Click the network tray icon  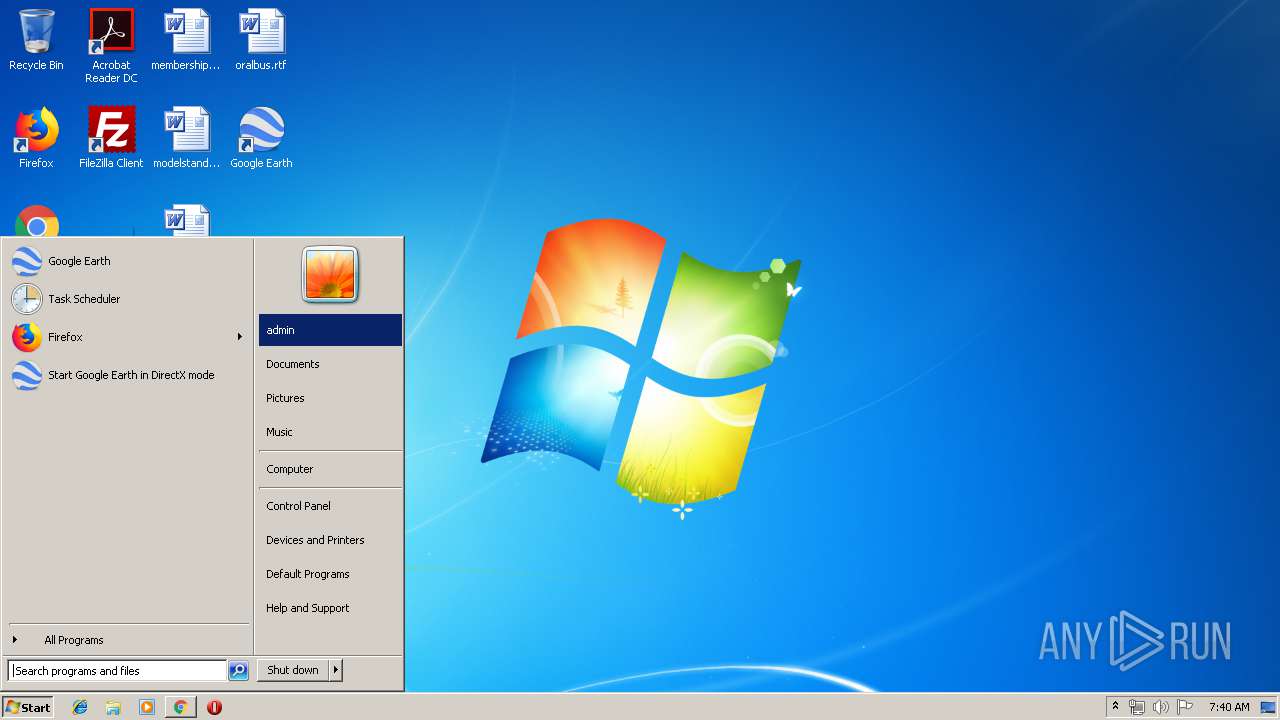tap(1137, 707)
